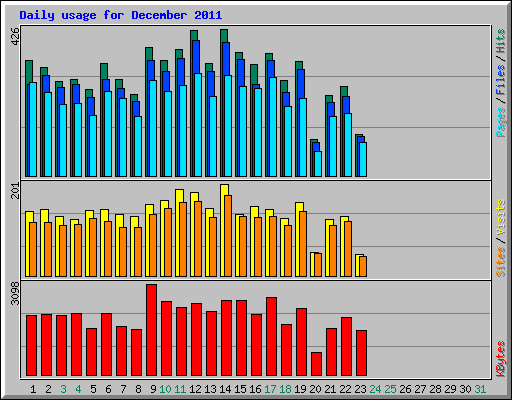Screen dimensions: 512x400
Task: Click the cyan Pages bar for day 23
Action: coord(363,160)
